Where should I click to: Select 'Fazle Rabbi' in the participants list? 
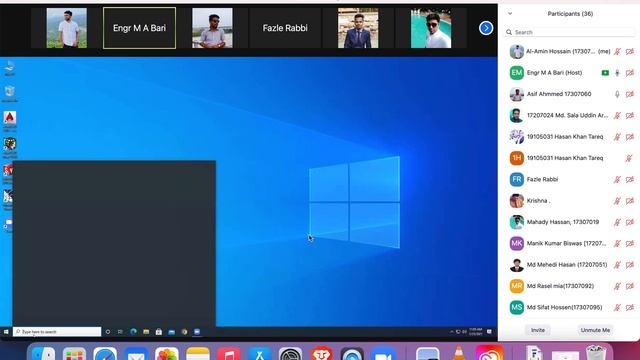point(542,179)
